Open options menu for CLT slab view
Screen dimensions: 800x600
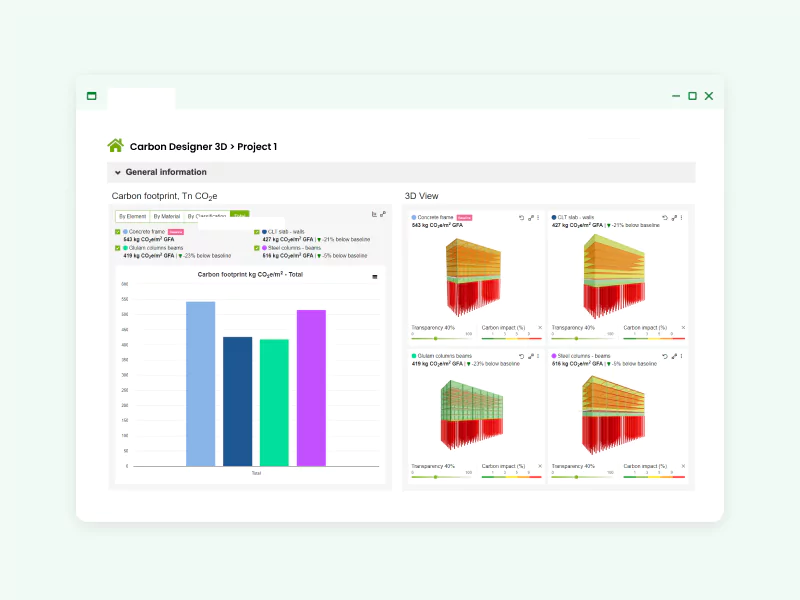pyautogui.click(x=682, y=217)
